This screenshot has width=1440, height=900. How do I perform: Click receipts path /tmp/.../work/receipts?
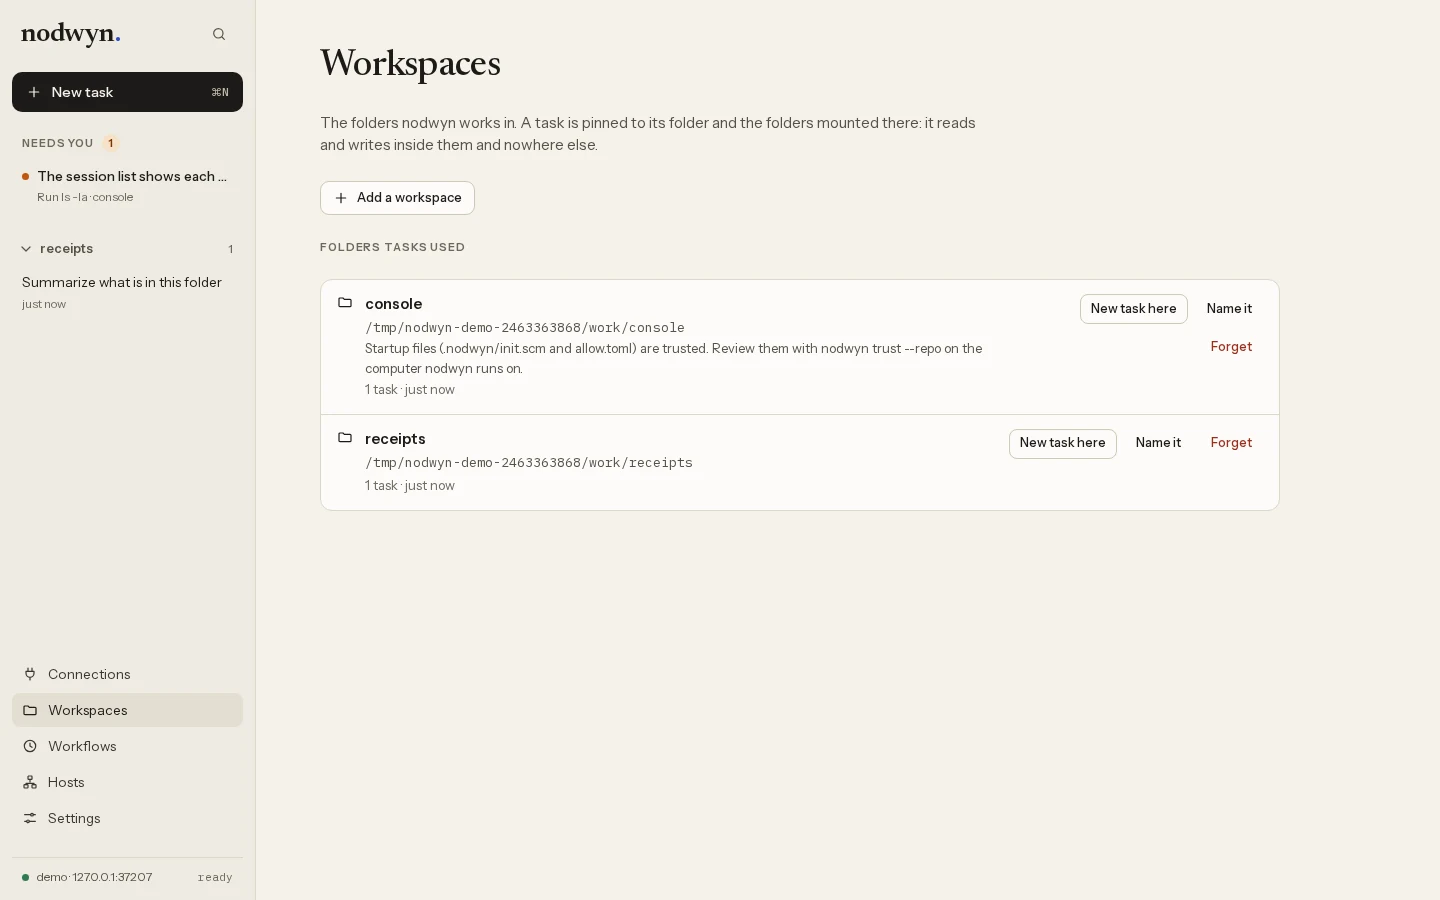529,463
